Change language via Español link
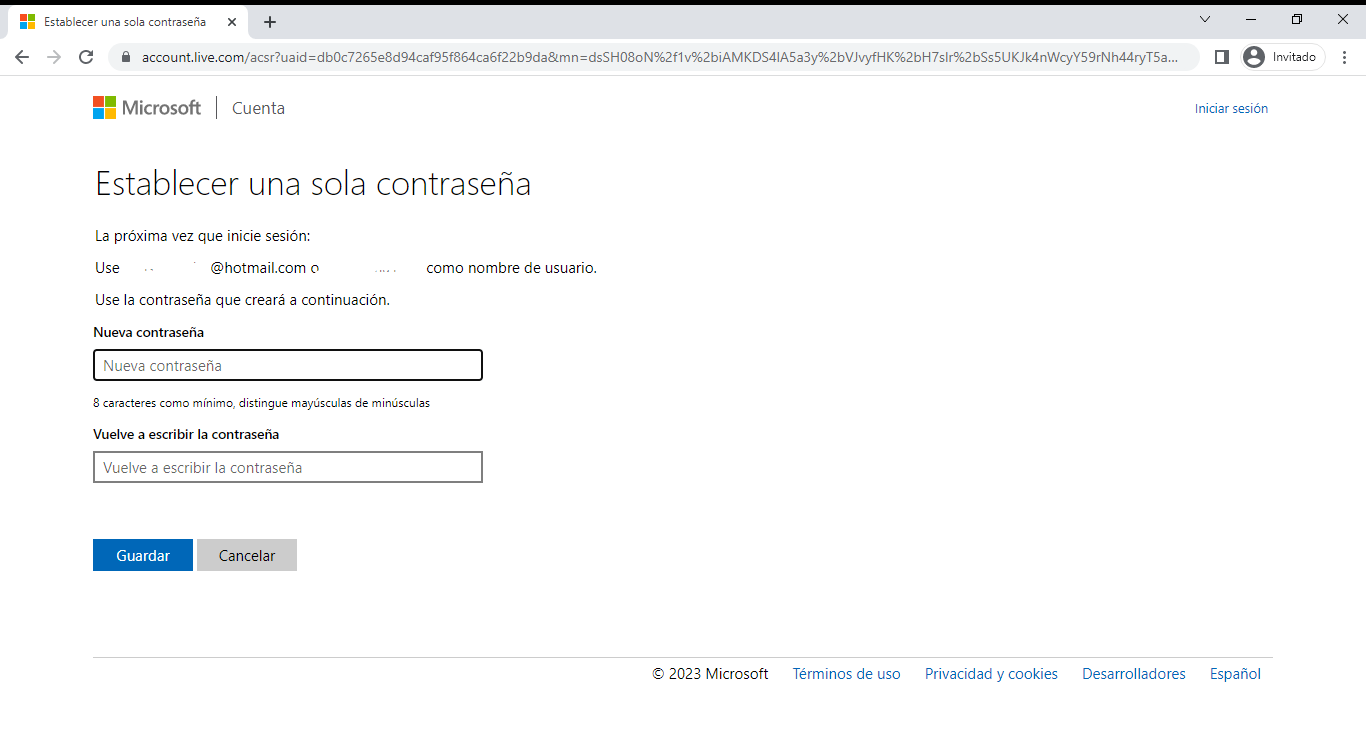Viewport: 1366px width, 730px height. click(1235, 674)
